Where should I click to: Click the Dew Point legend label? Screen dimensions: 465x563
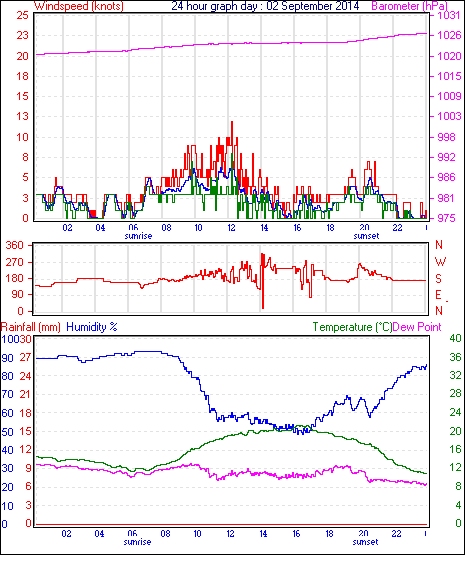pyautogui.click(x=417, y=327)
